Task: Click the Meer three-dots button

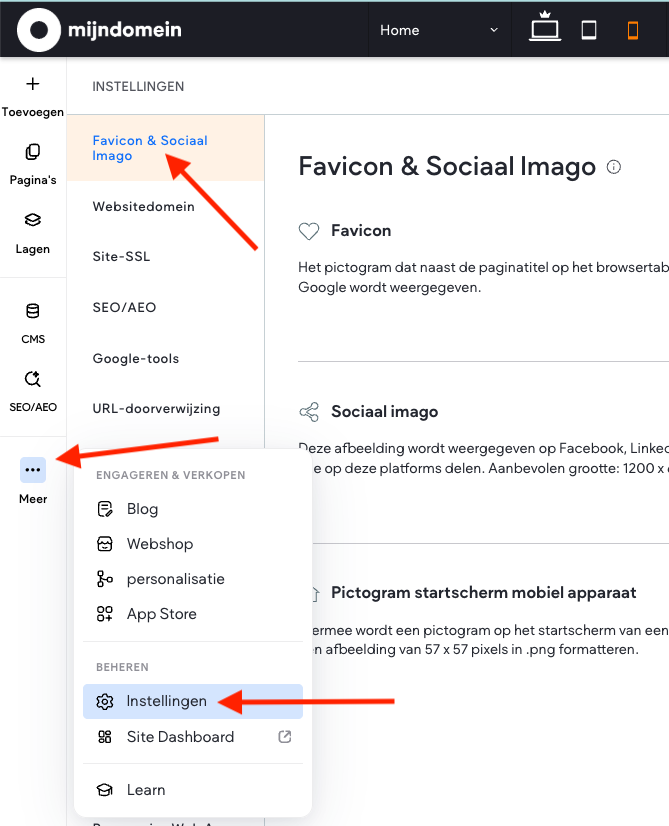Action: pos(33,469)
